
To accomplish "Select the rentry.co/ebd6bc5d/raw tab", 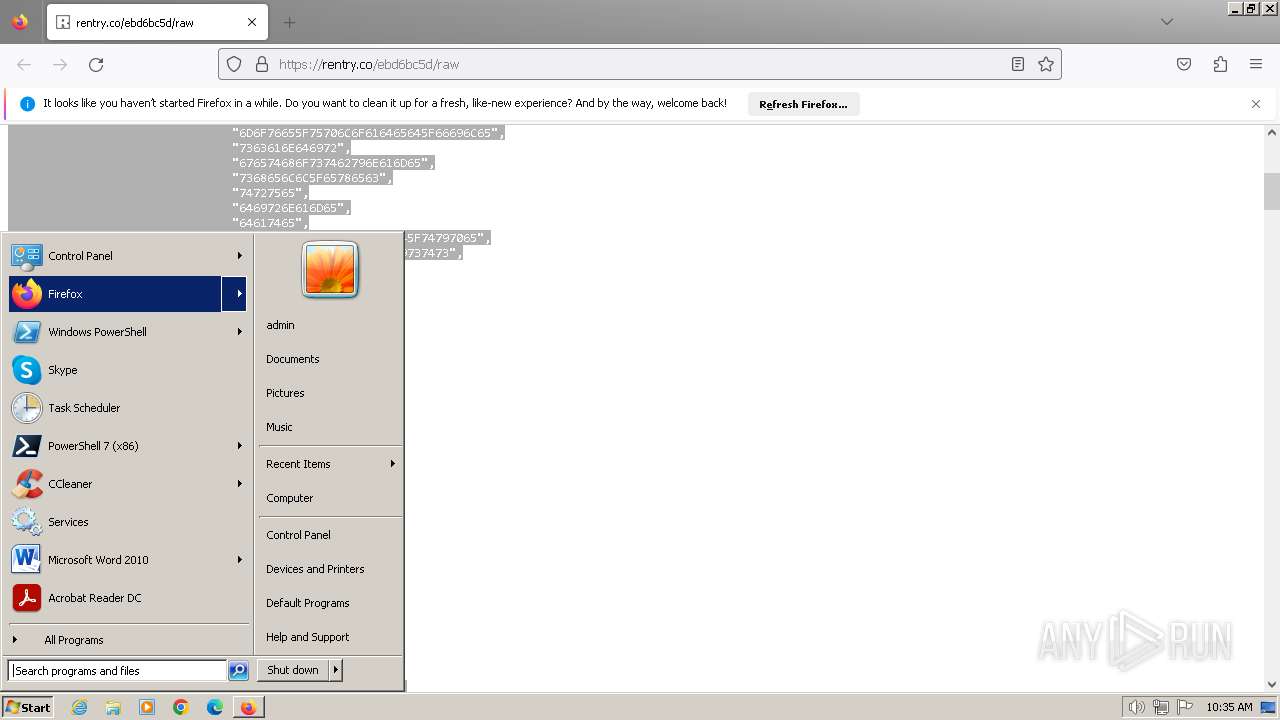I will click(x=155, y=22).
